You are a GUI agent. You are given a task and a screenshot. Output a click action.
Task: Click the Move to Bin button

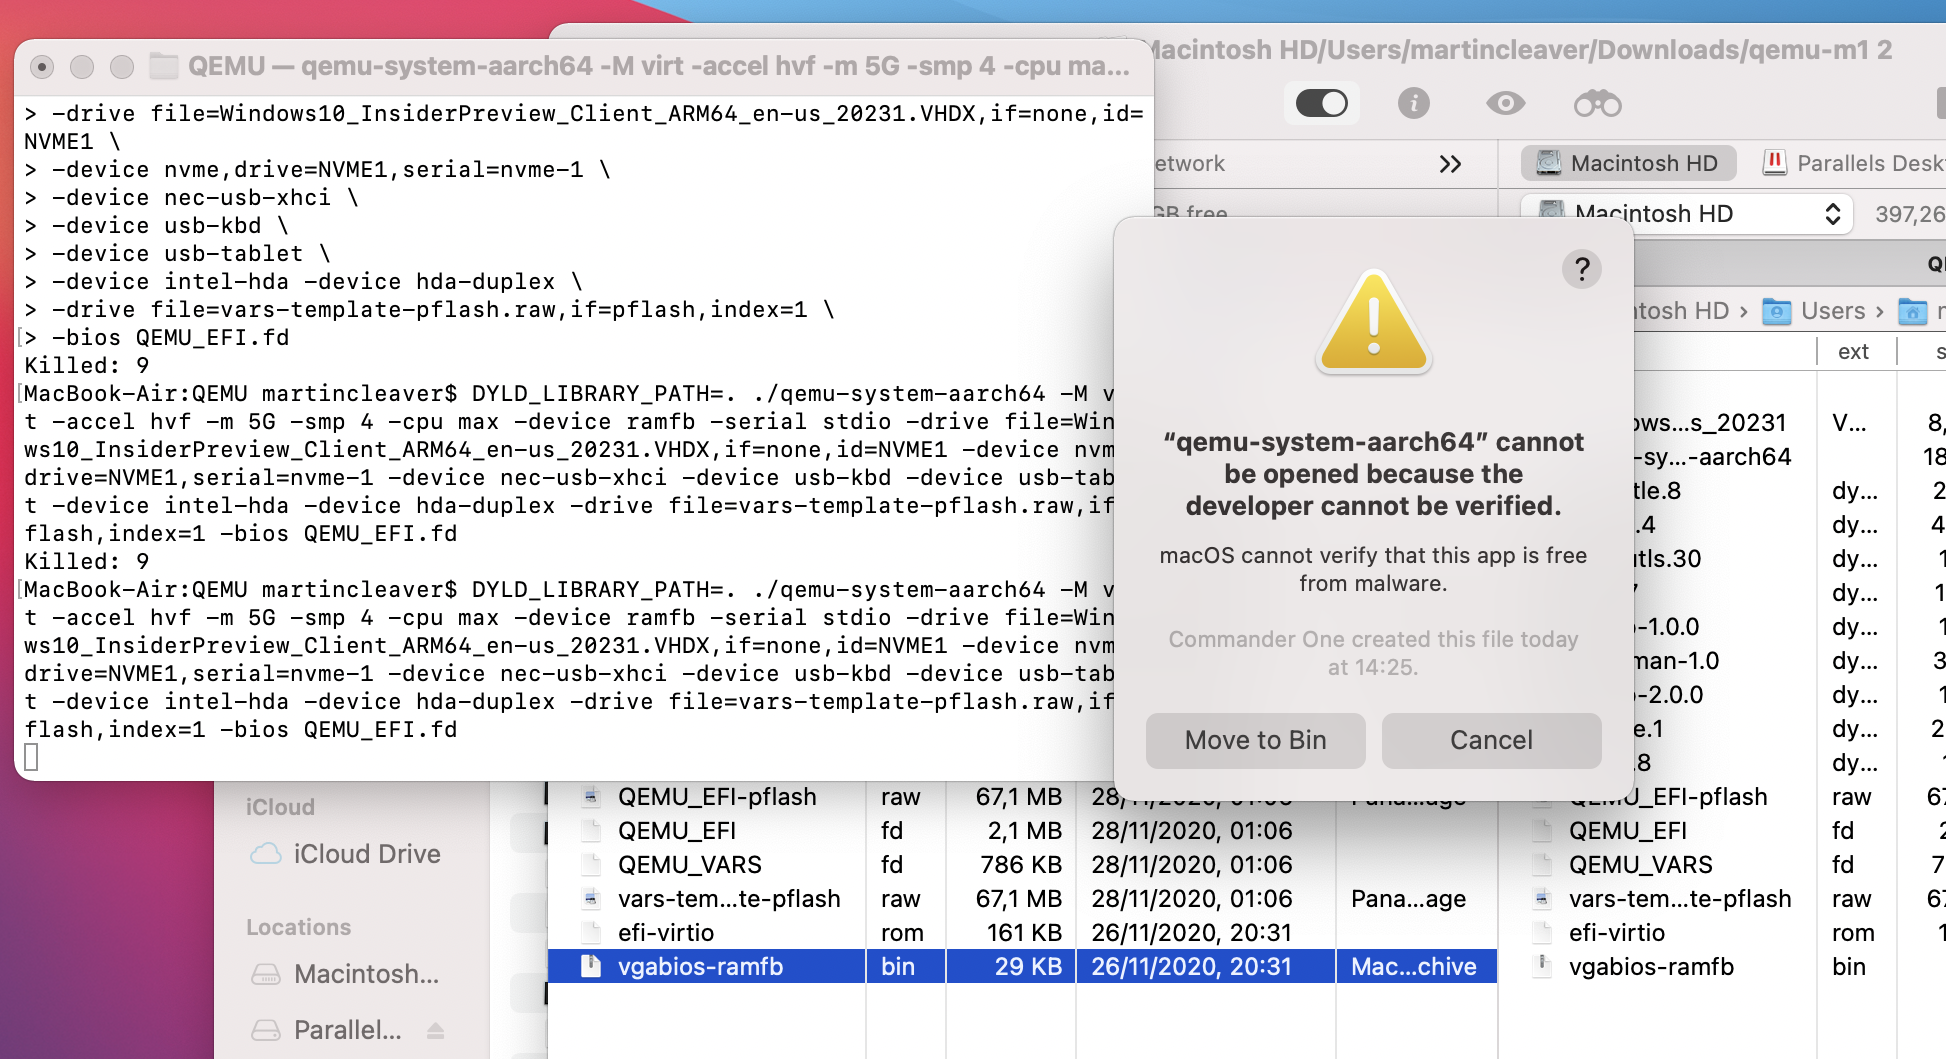click(1255, 740)
